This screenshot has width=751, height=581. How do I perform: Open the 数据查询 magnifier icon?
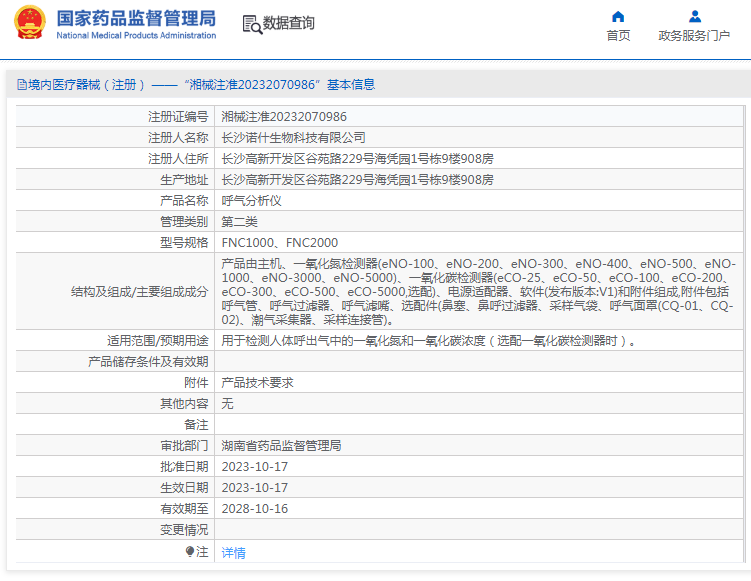(252, 24)
